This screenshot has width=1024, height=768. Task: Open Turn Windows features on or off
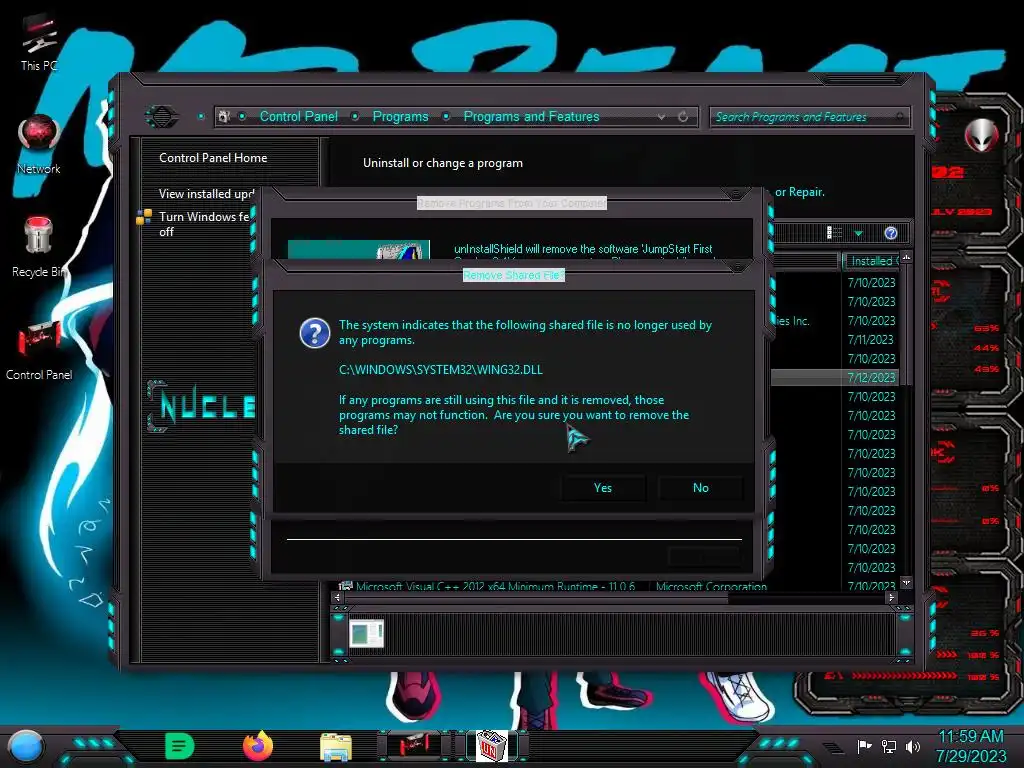click(x=204, y=224)
